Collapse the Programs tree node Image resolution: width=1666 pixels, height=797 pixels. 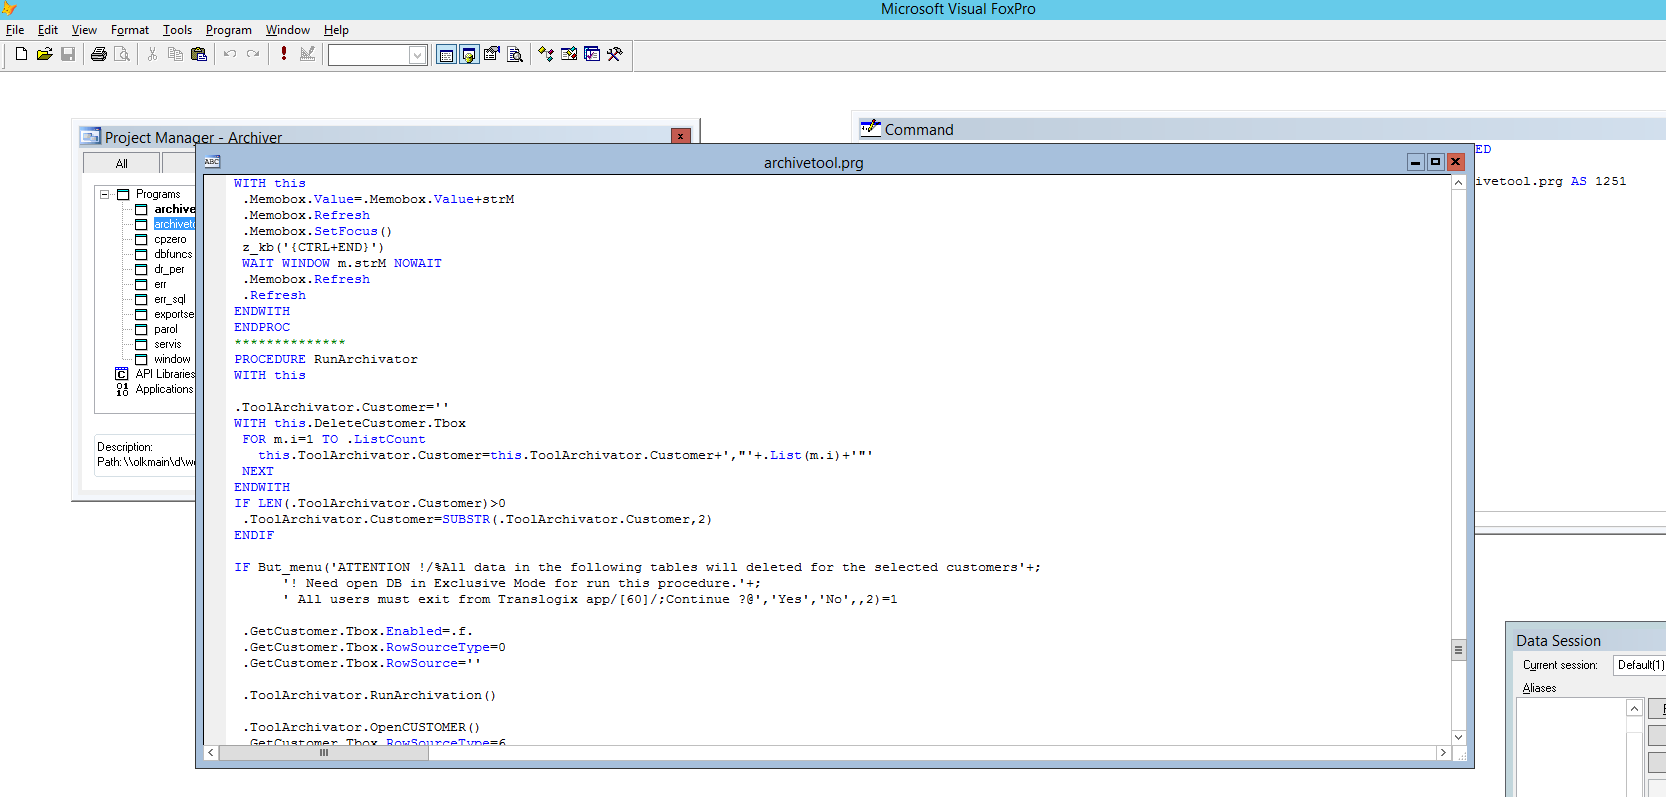pos(104,194)
